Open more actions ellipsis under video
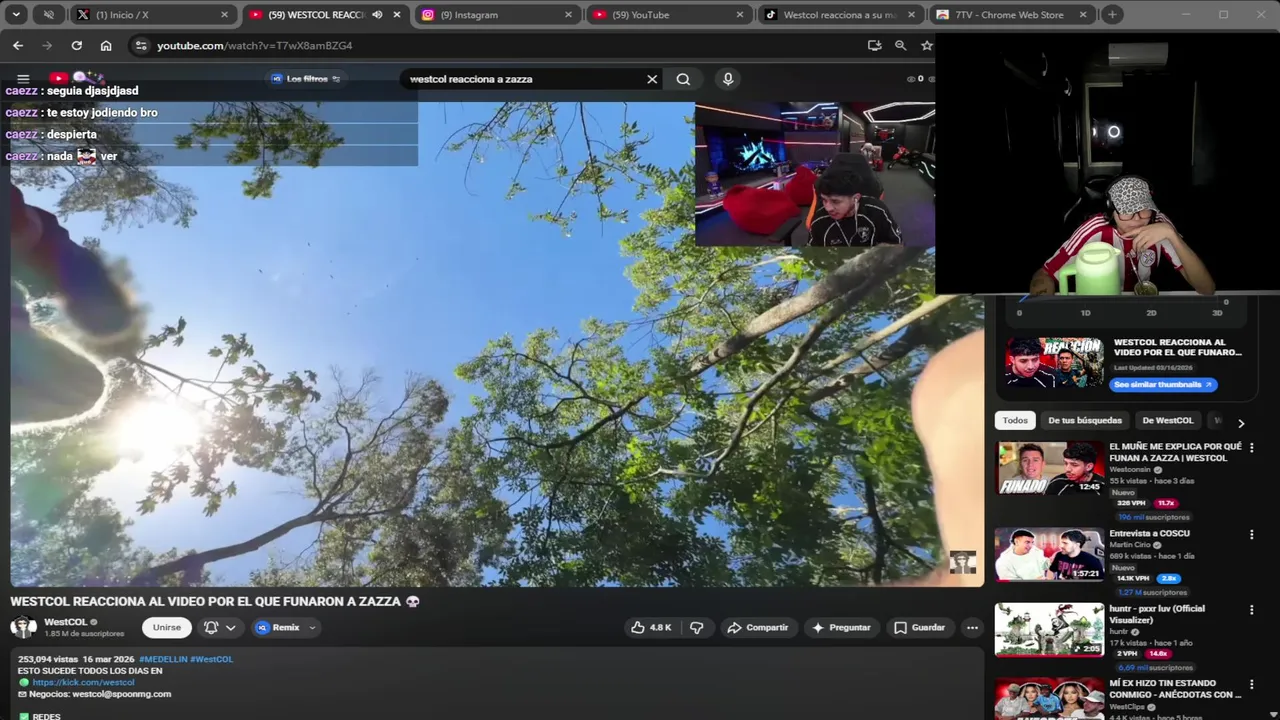This screenshot has width=1280, height=720. 972,627
